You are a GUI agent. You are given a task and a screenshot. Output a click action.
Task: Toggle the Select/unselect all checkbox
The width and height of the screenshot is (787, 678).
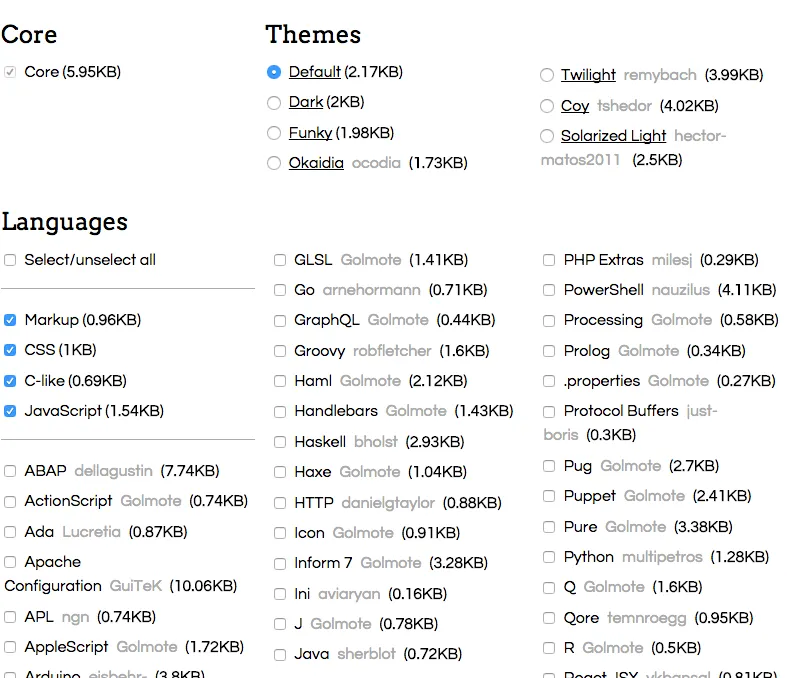coord(10,260)
